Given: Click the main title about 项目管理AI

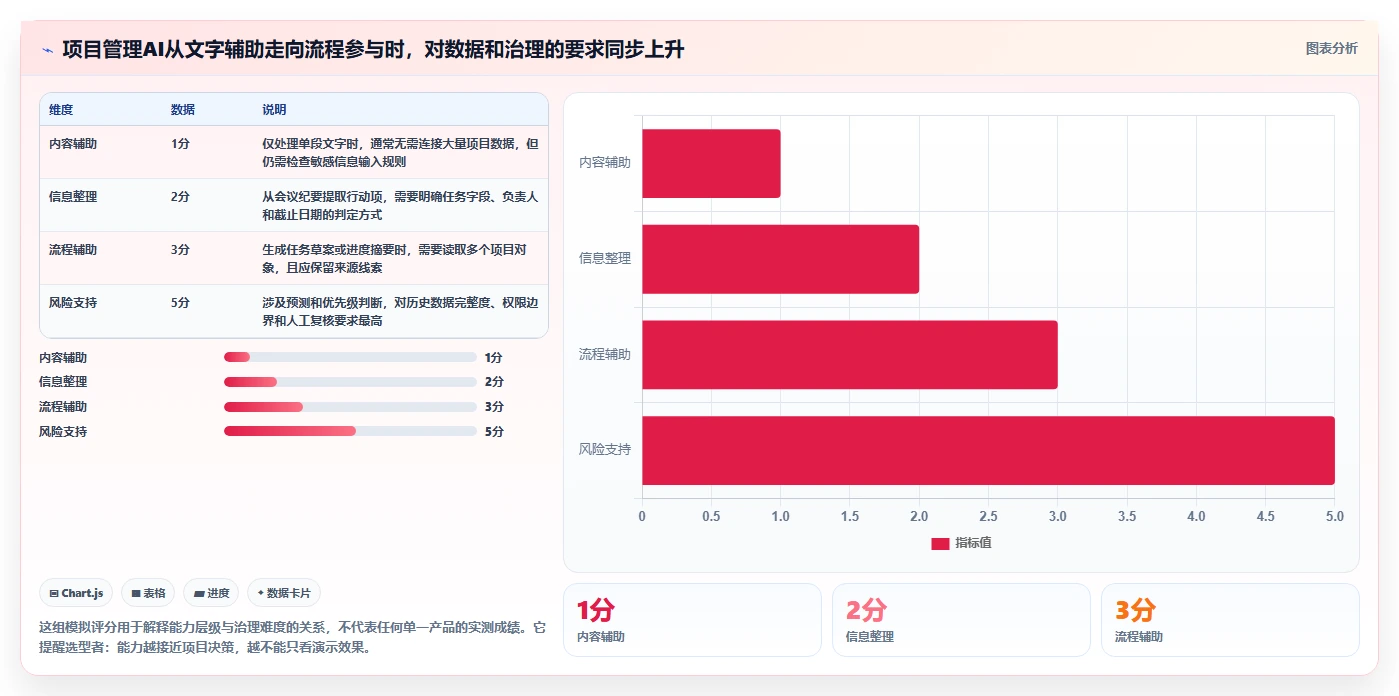Looking at the screenshot, I should (373, 49).
